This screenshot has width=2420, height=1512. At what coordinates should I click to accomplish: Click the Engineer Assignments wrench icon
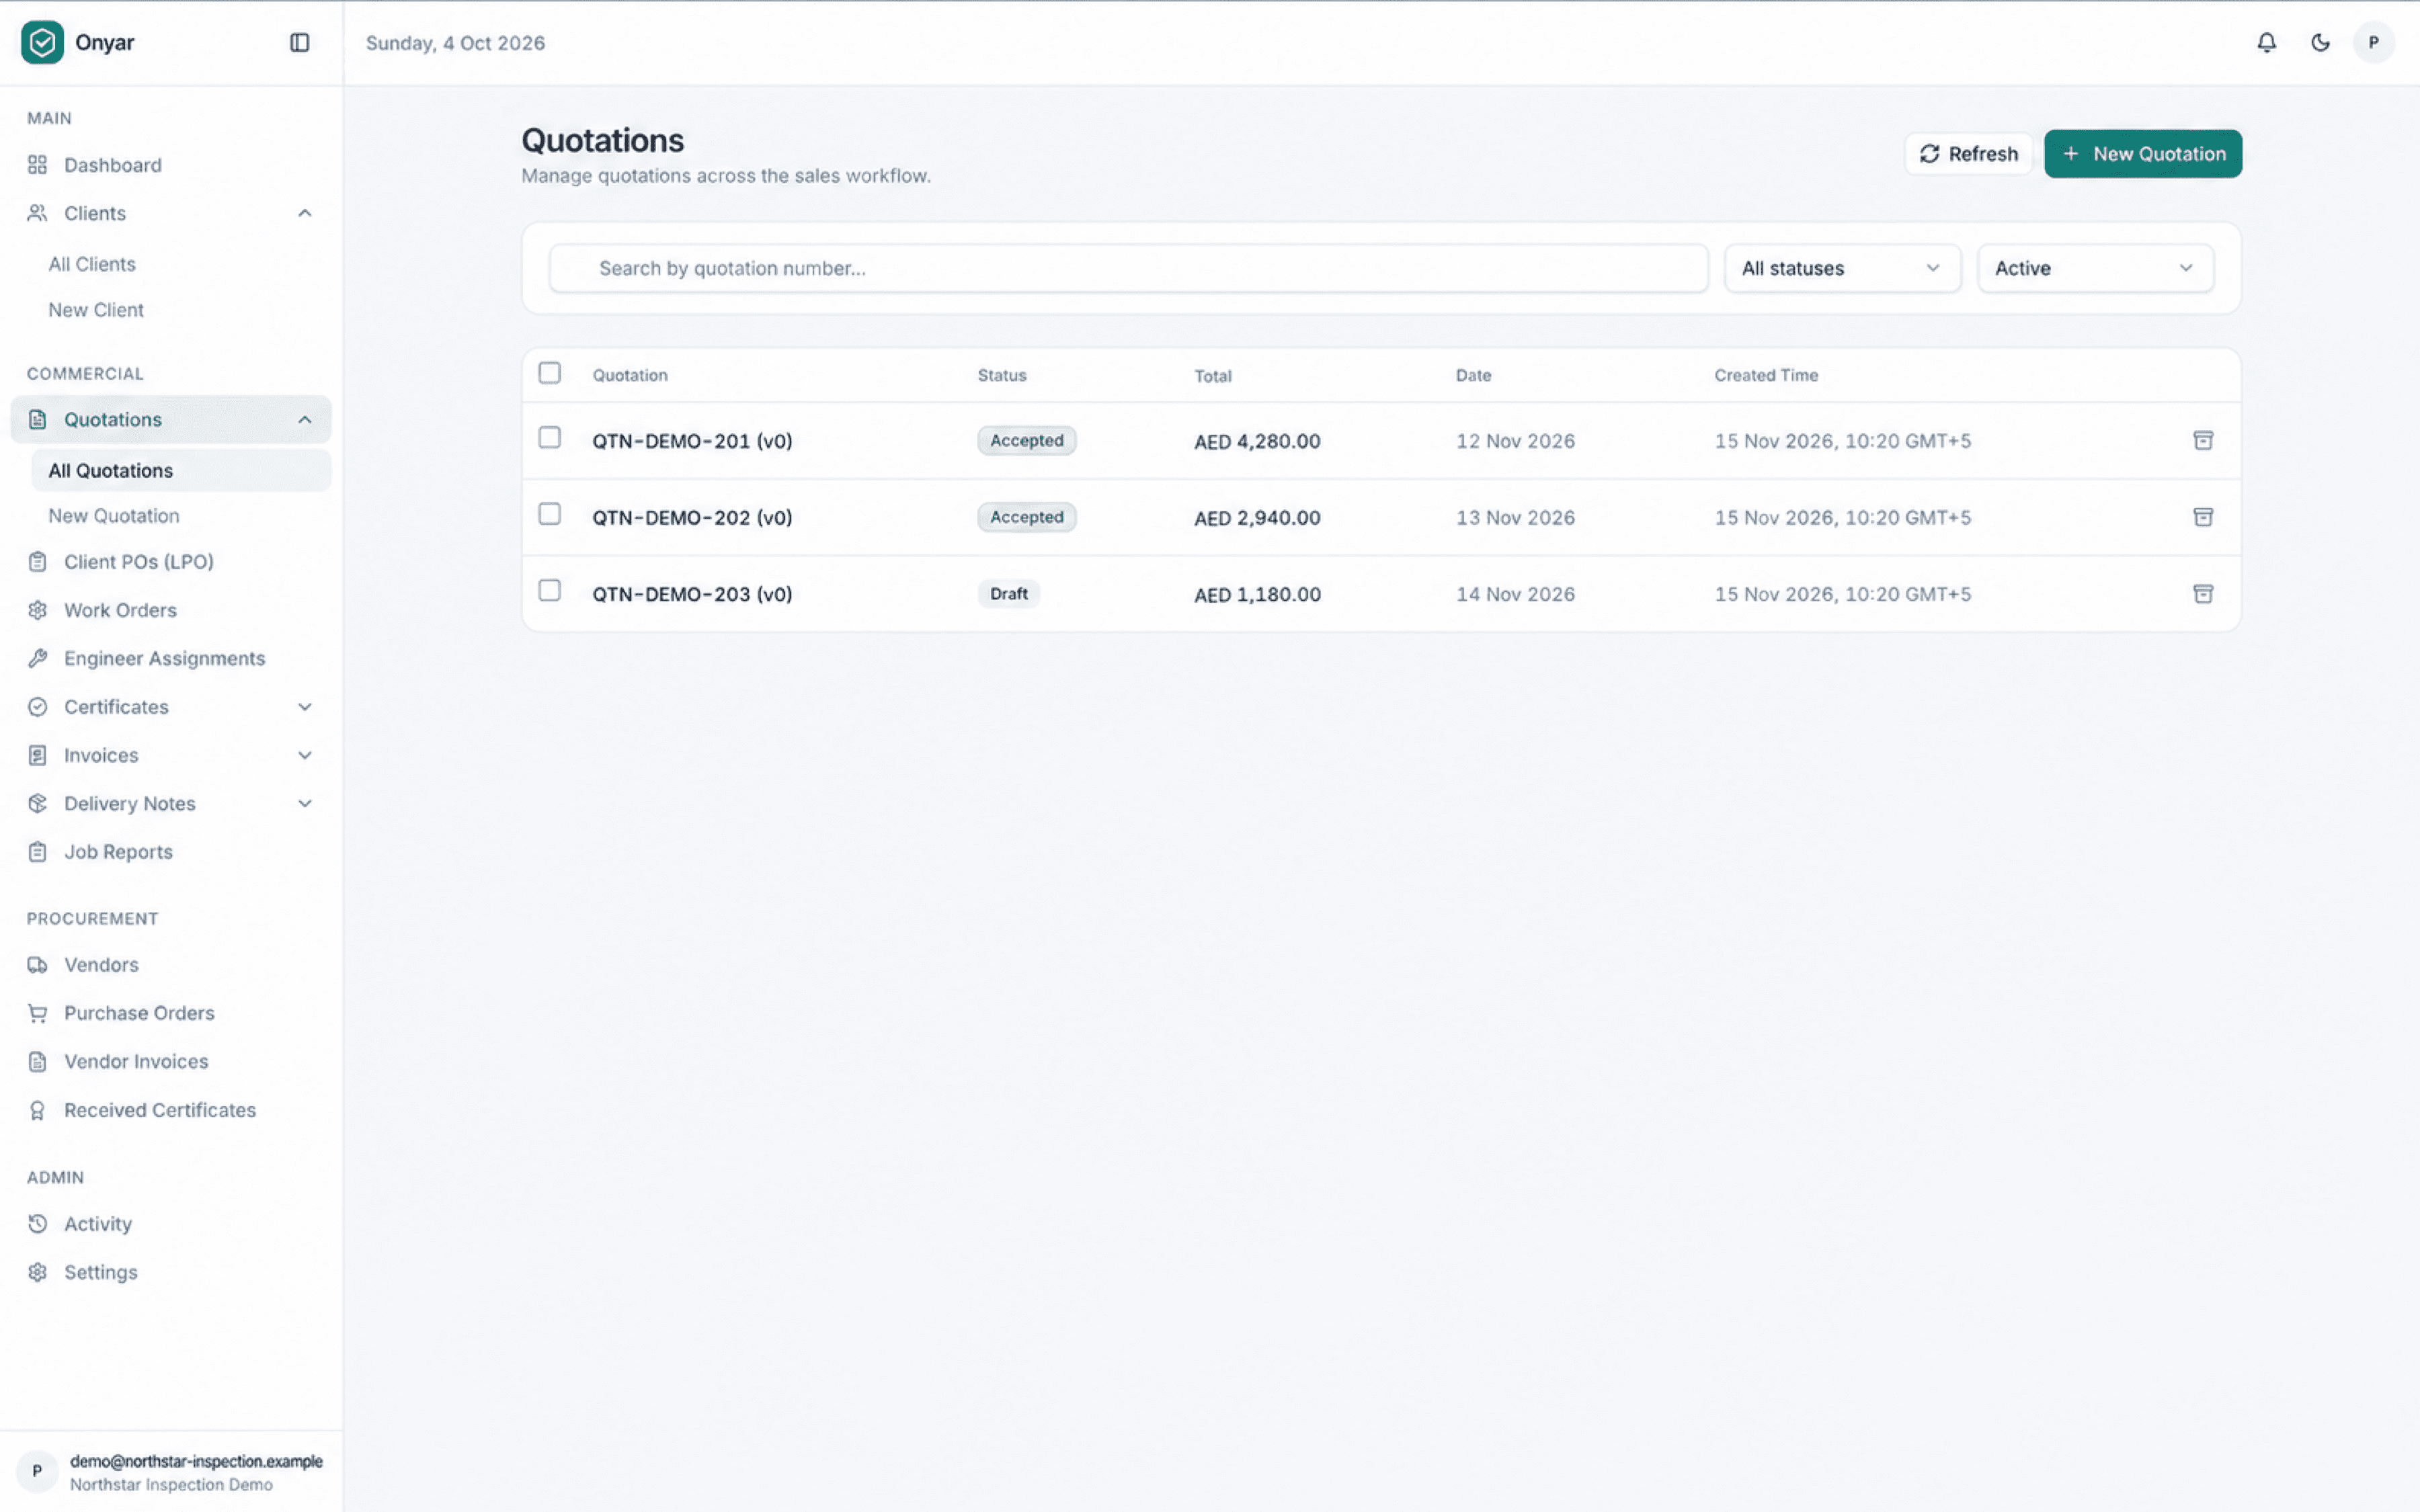(x=37, y=658)
